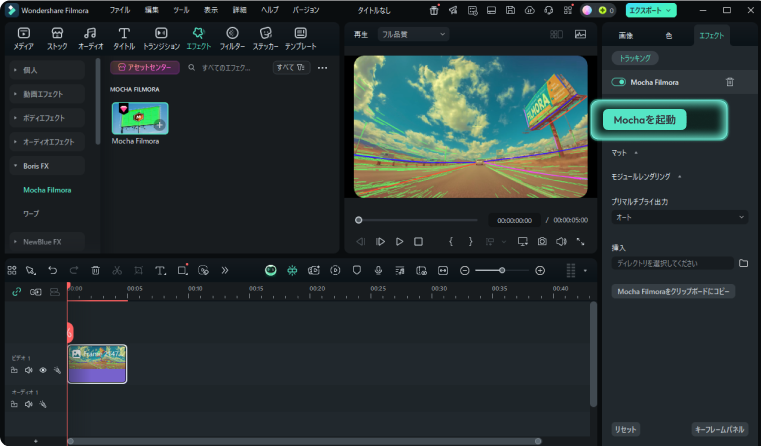Click the リセット reset button
This screenshot has width=768, height=447.
[x=625, y=430]
